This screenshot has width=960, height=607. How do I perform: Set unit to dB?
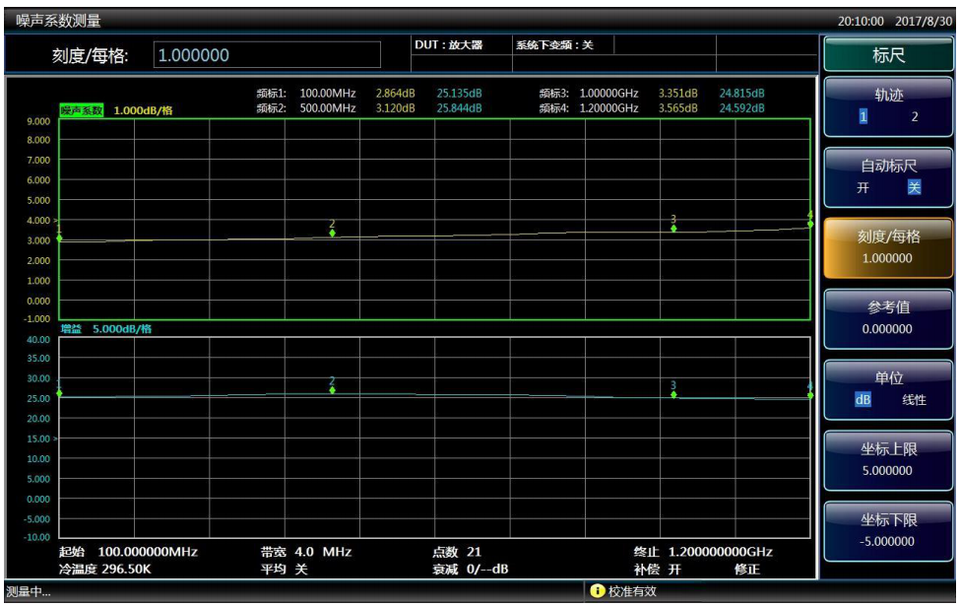click(863, 399)
